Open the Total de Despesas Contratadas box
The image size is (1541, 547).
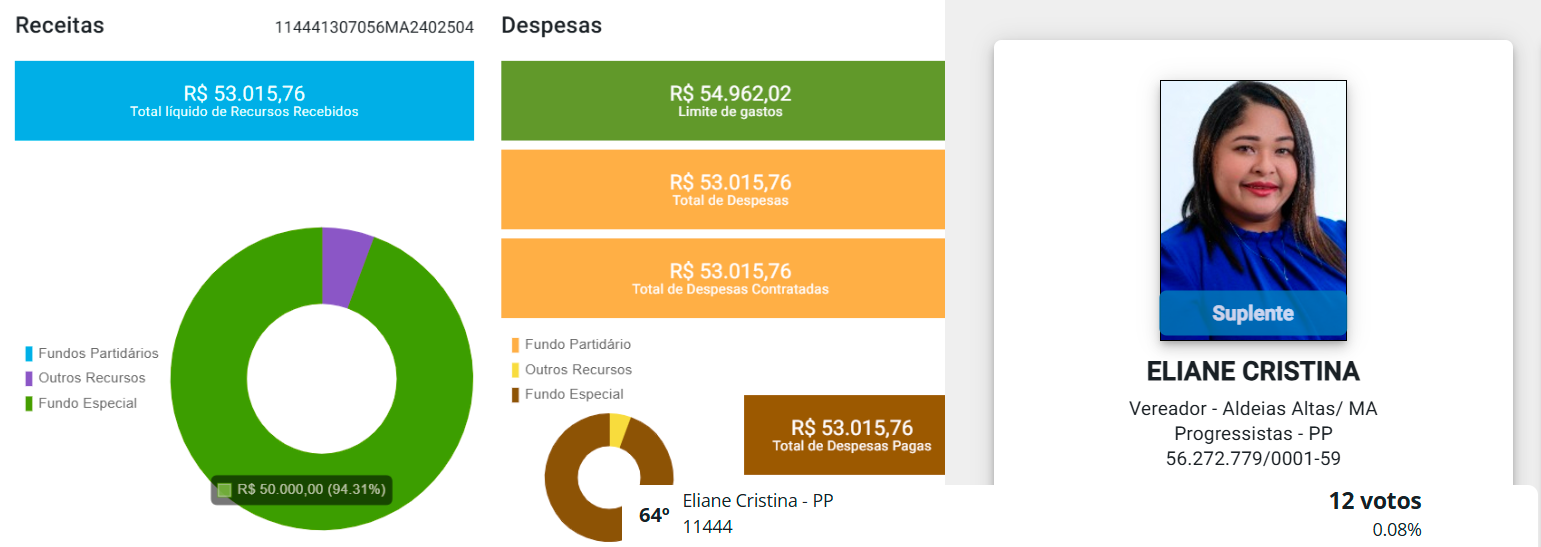tap(722, 278)
